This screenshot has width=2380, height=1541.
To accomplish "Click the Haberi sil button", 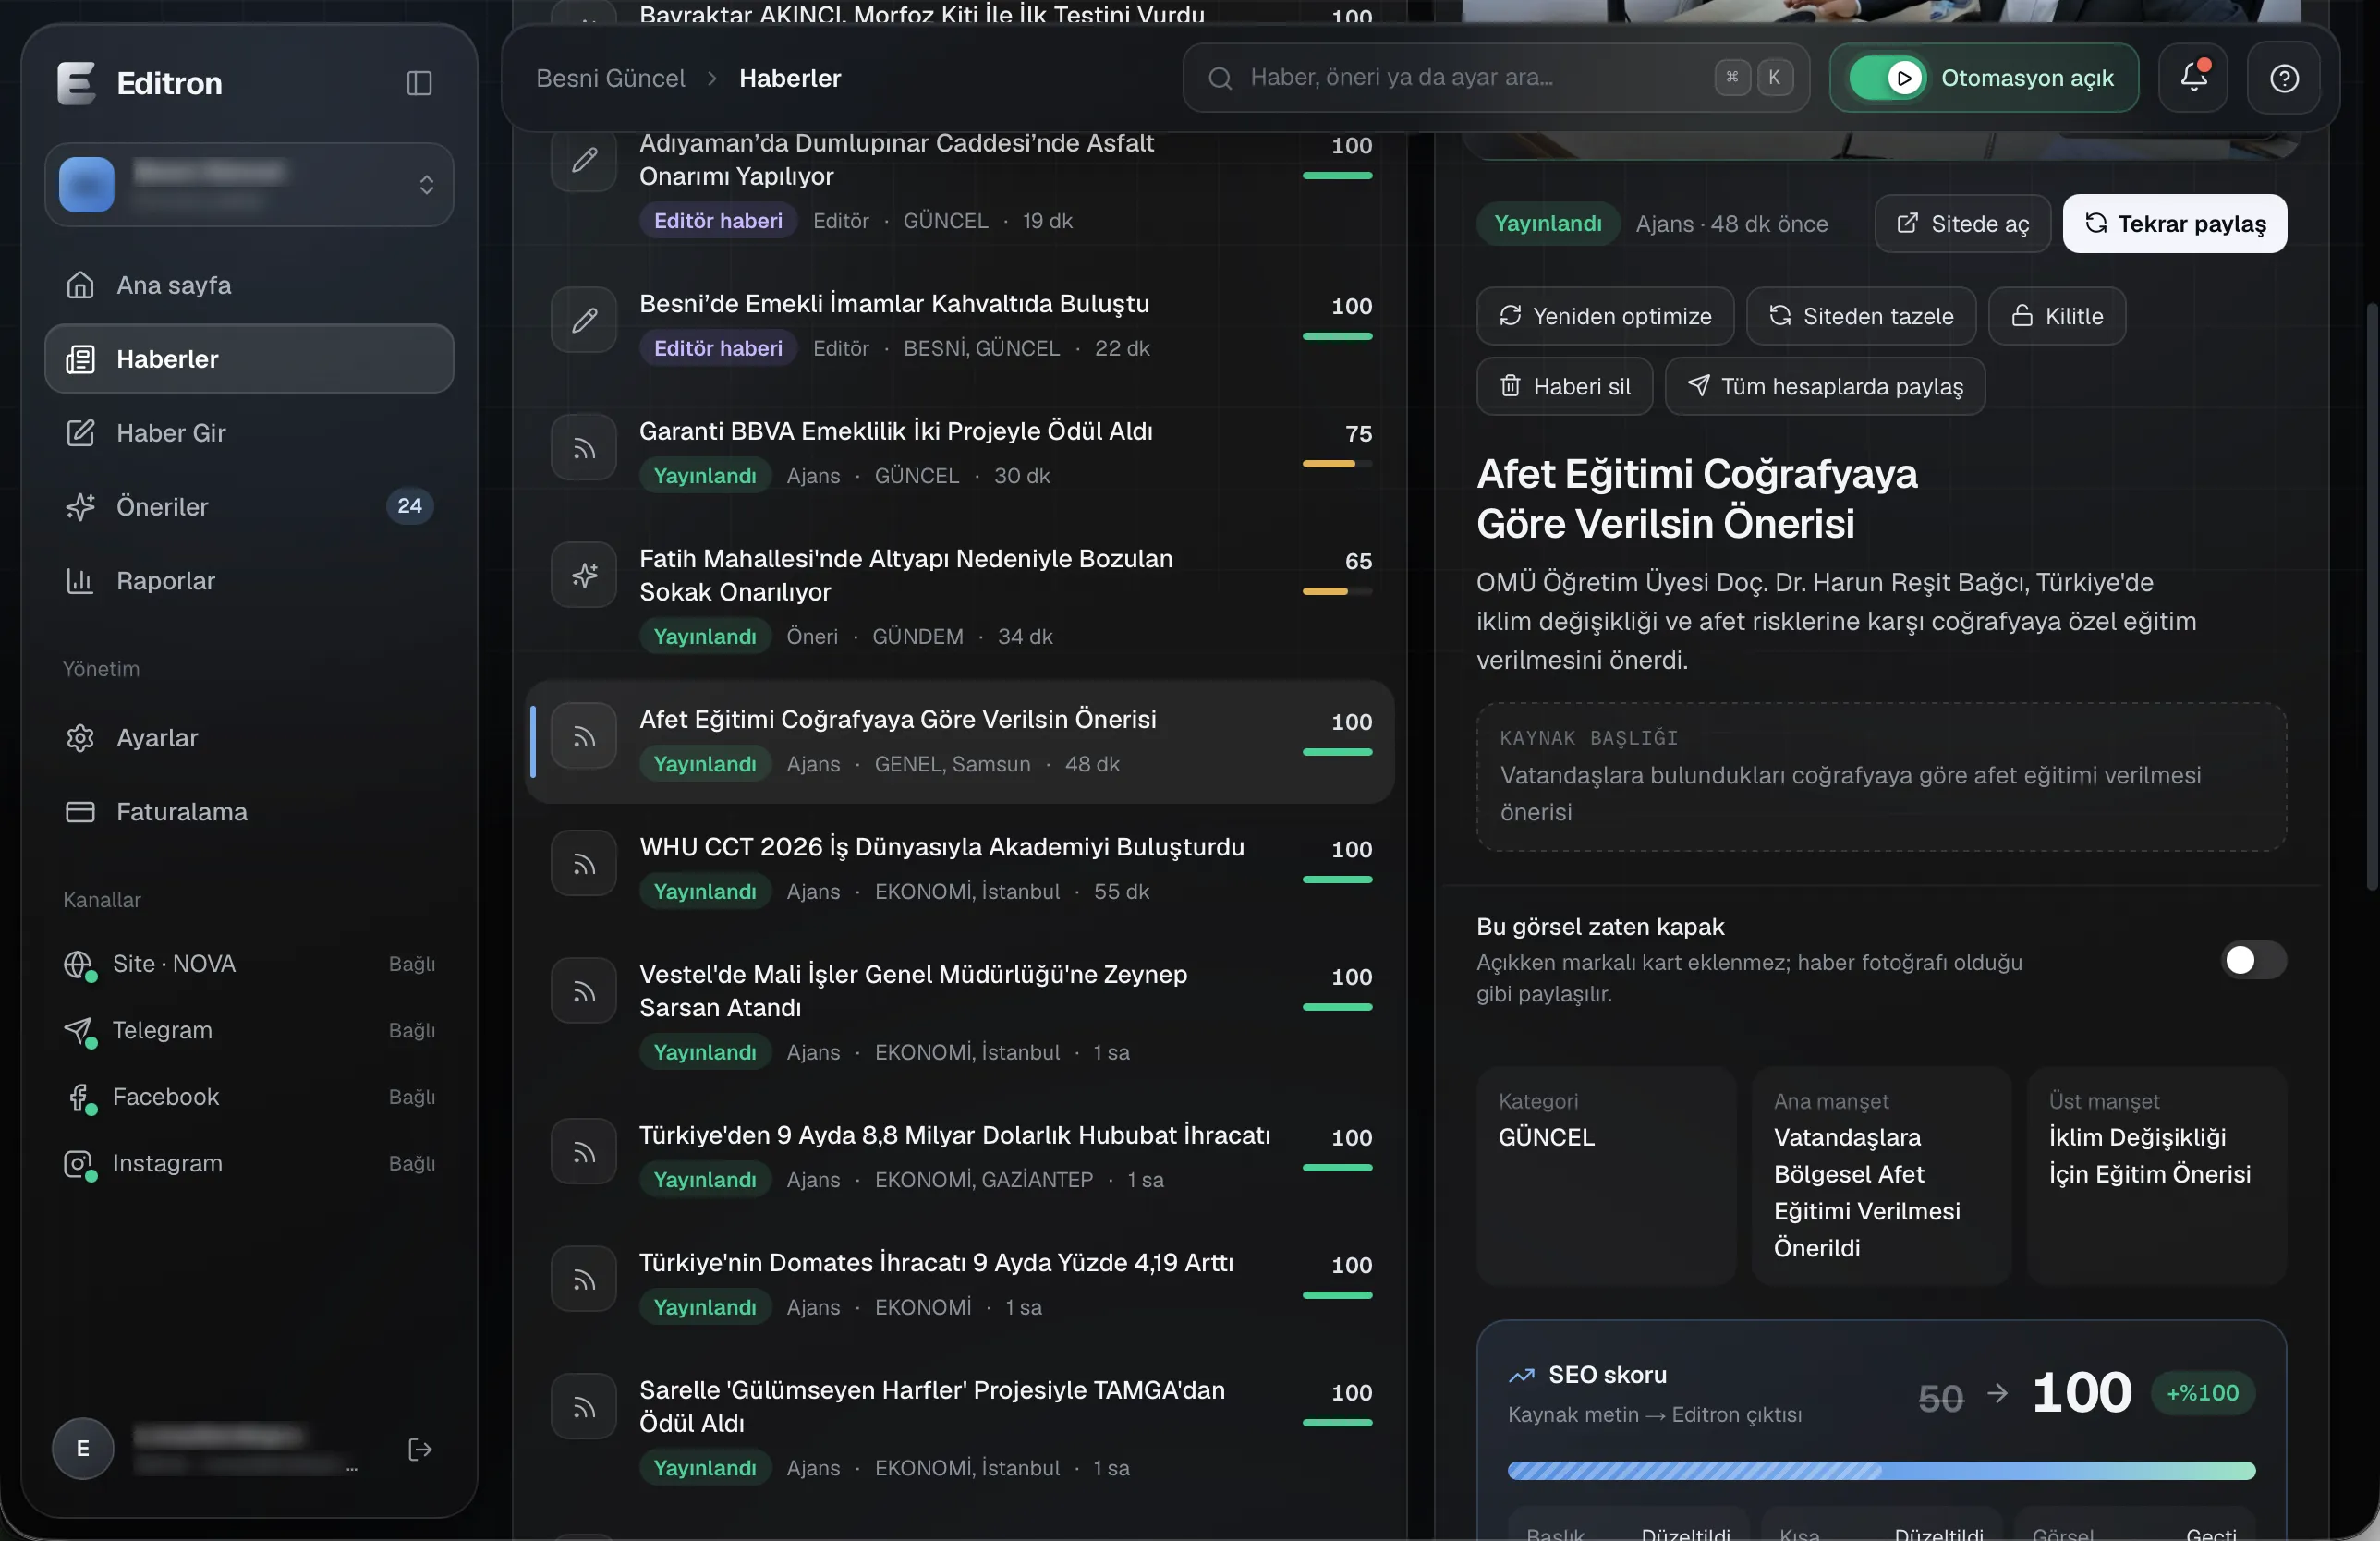I will click(x=1564, y=386).
